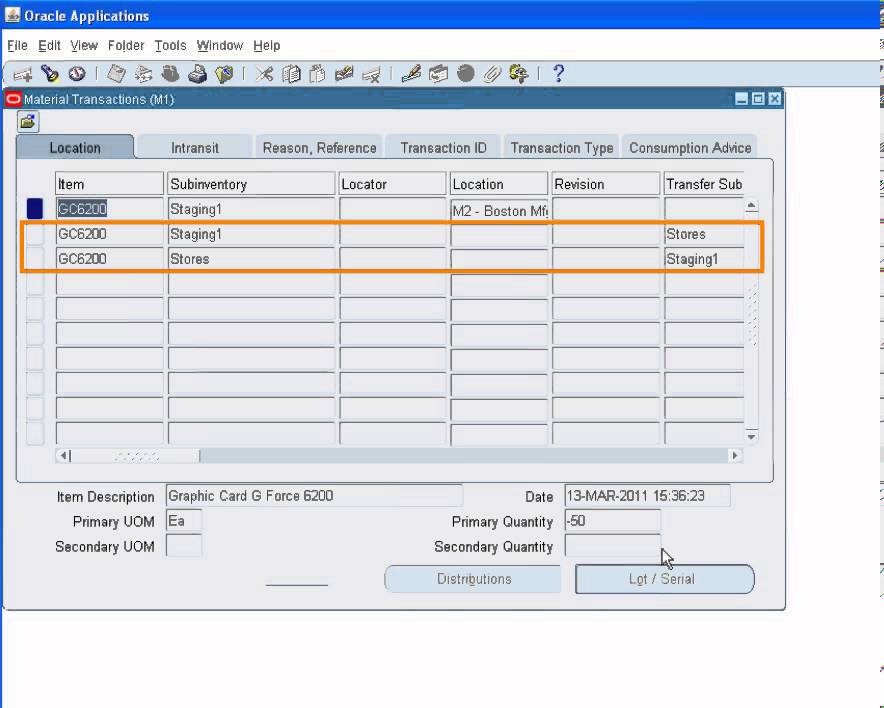Viewport: 884px width, 708px height.
Task: Click the horizontal scrollbar left arrow
Action: tap(63, 455)
